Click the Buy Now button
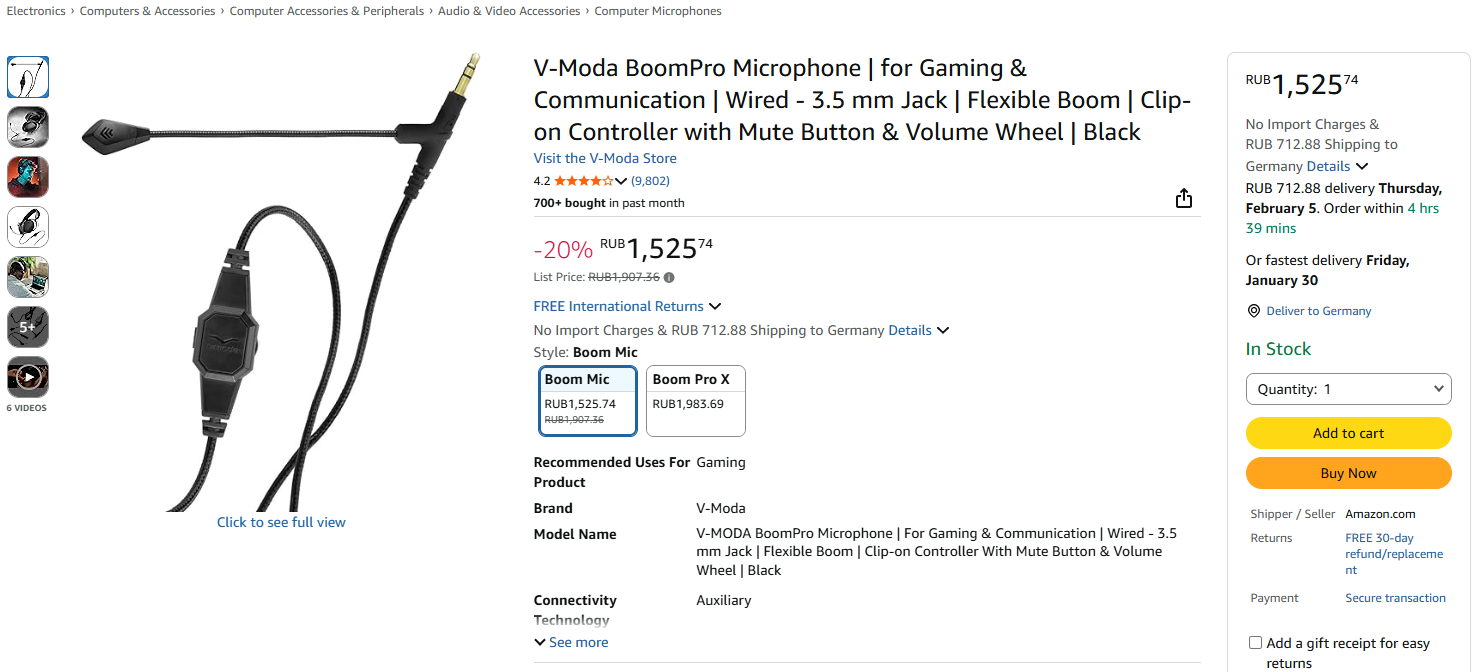 (x=1348, y=473)
